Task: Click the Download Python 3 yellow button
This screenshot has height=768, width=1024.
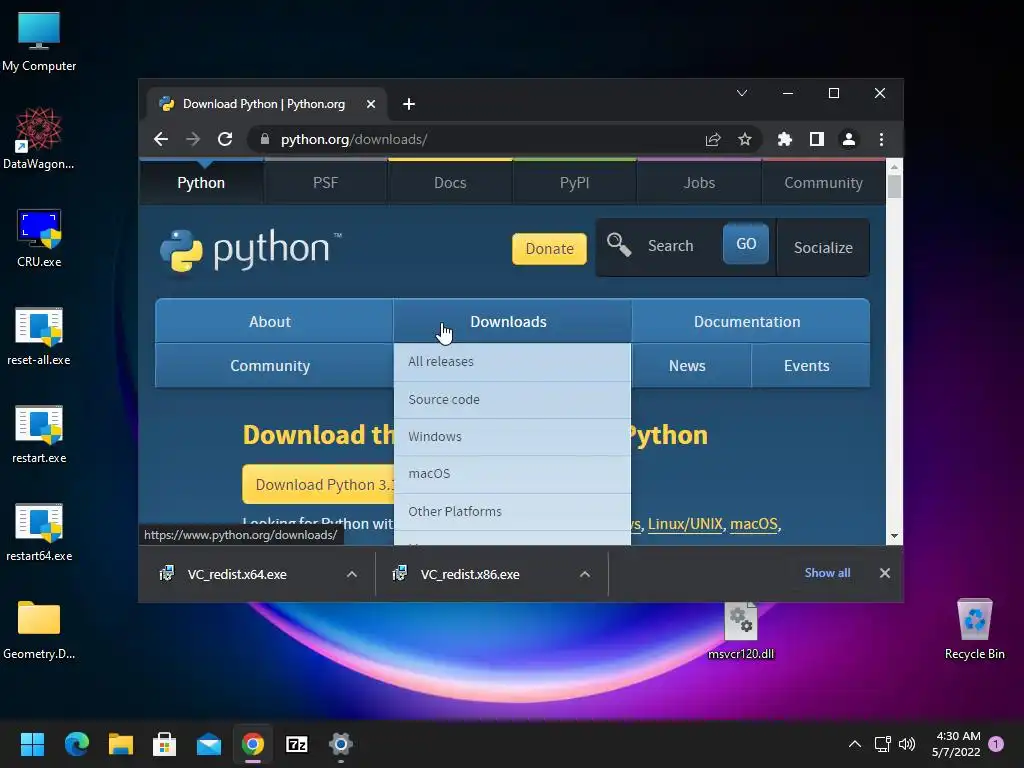Action: [318, 485]
